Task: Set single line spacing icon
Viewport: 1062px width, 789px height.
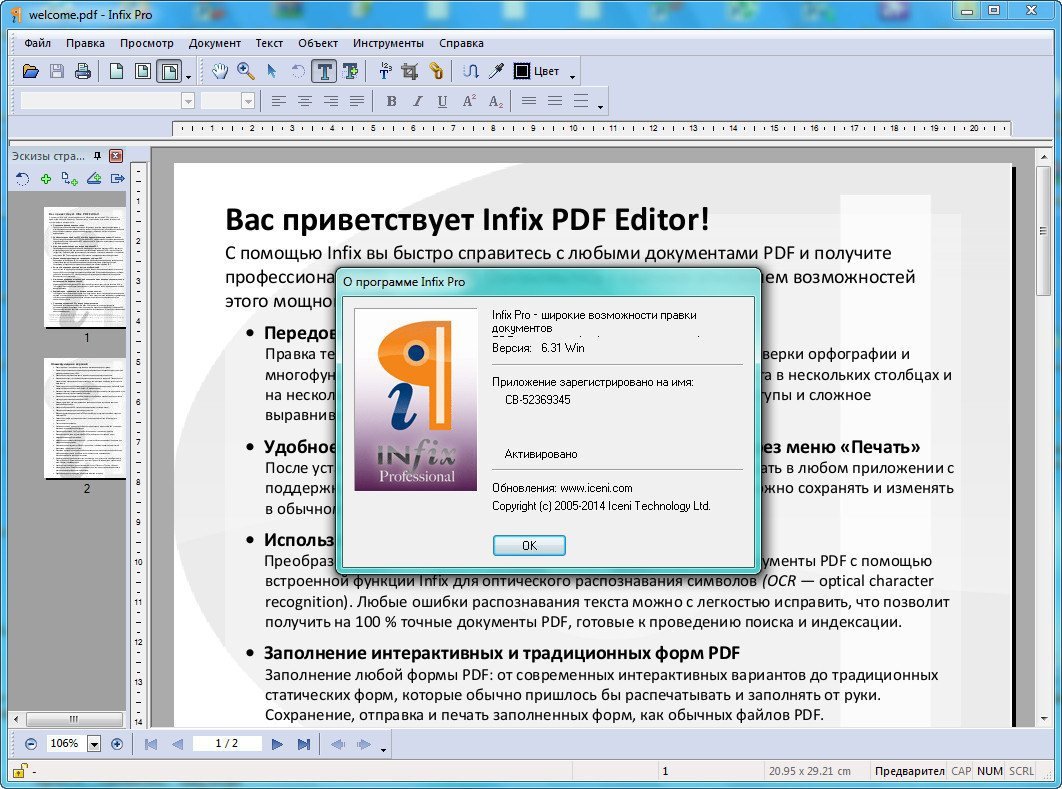Action: click(x=529, y=102)
